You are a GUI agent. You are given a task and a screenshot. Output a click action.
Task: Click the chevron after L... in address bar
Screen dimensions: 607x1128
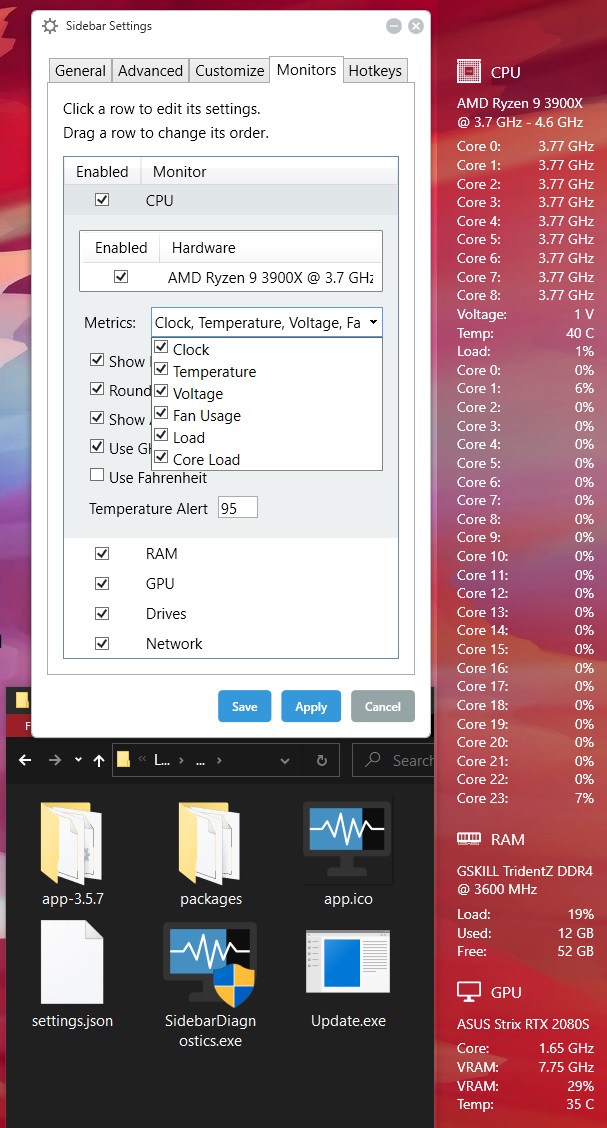181,760
